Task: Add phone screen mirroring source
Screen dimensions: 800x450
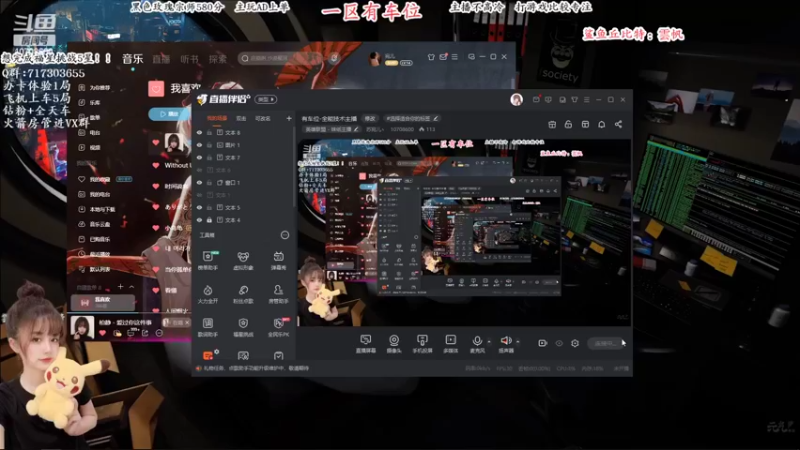Action: click(422, 344)
